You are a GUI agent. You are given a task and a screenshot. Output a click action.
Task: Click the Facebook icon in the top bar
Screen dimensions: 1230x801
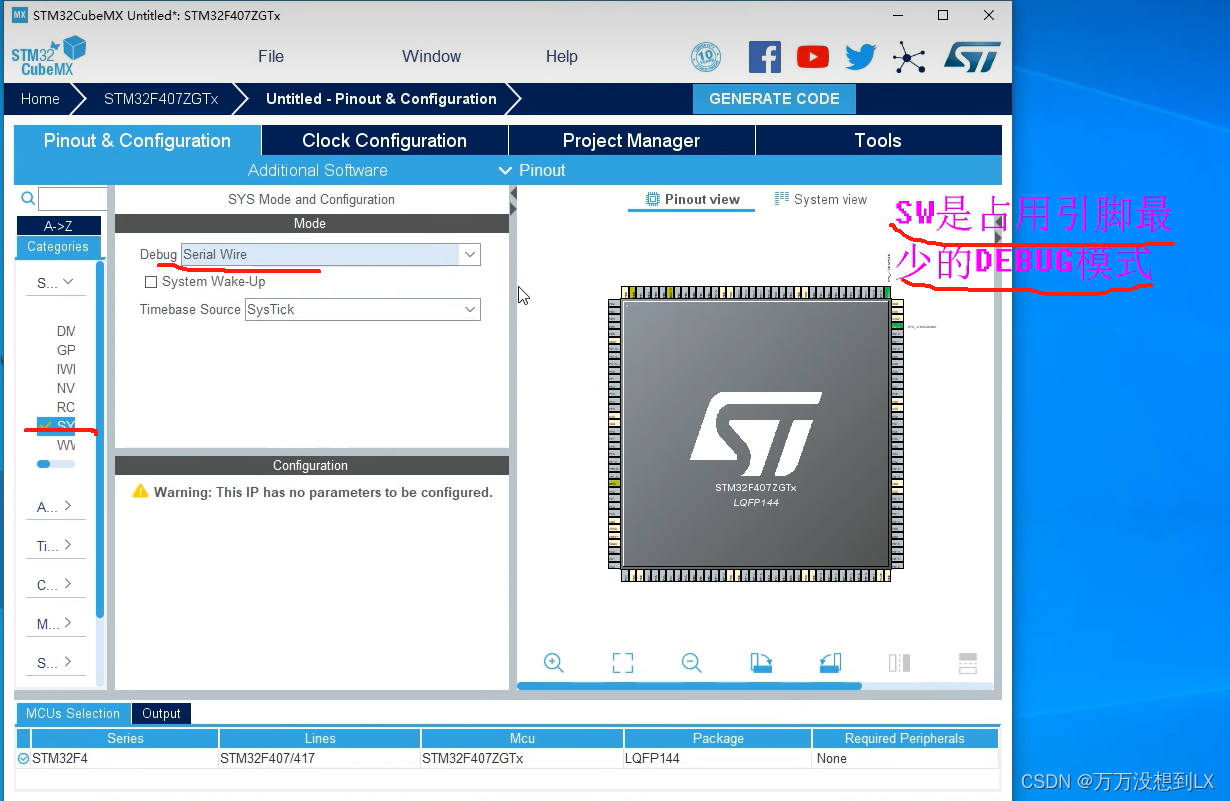click(765, 57)
